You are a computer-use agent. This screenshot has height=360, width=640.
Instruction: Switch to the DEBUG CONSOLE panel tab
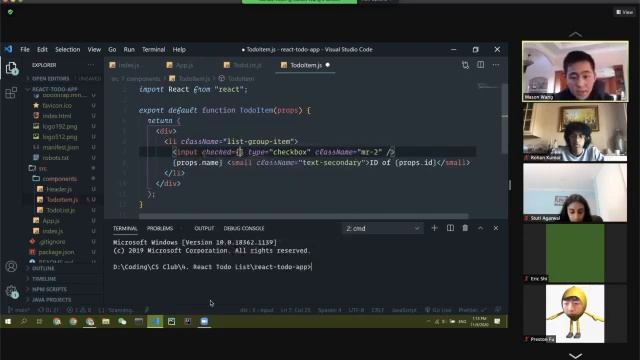(x=244, y=229)
